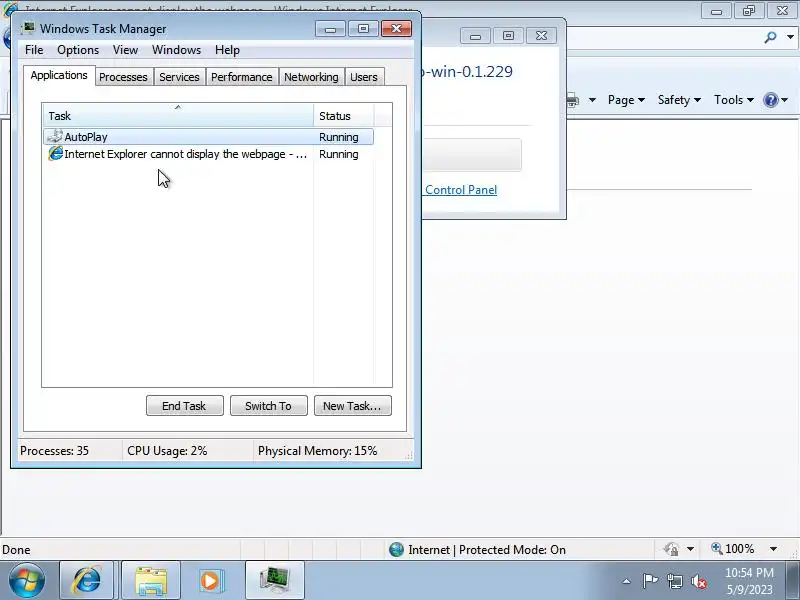
Task: Maximize the AutoPlay window
Action: point(508,36)
